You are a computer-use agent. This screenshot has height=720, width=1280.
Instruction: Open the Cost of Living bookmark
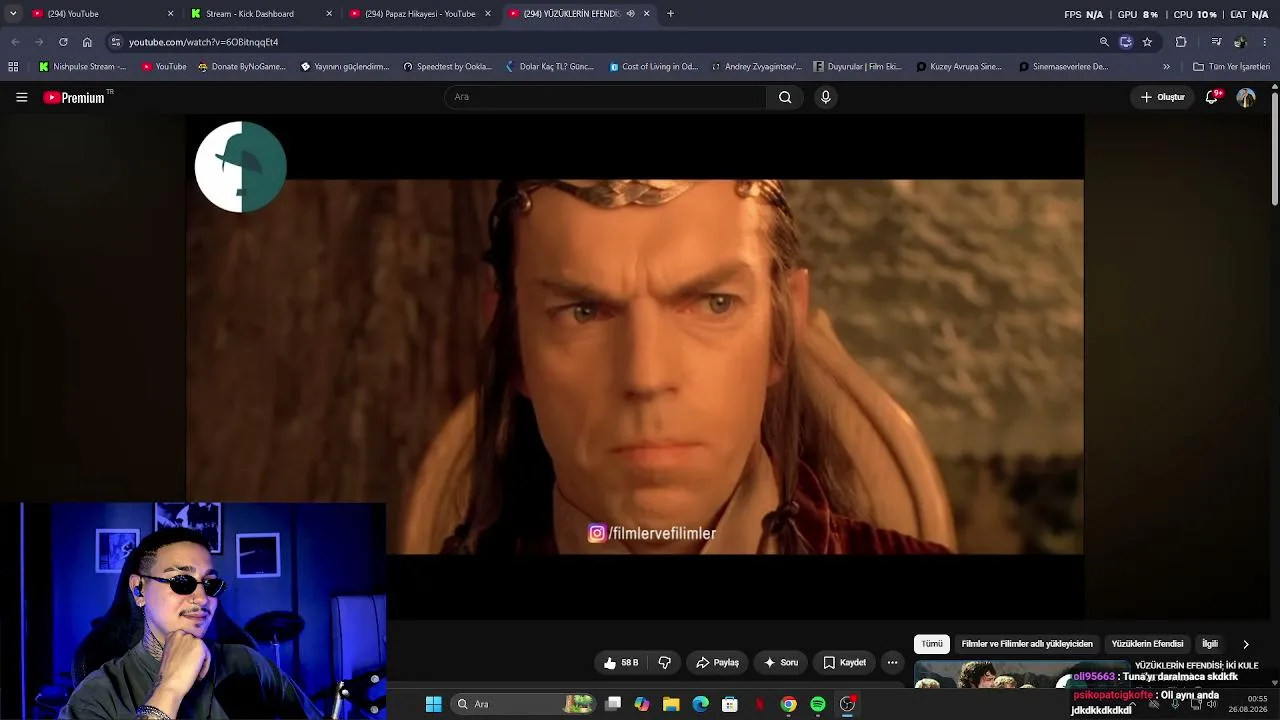click(654, 67)
